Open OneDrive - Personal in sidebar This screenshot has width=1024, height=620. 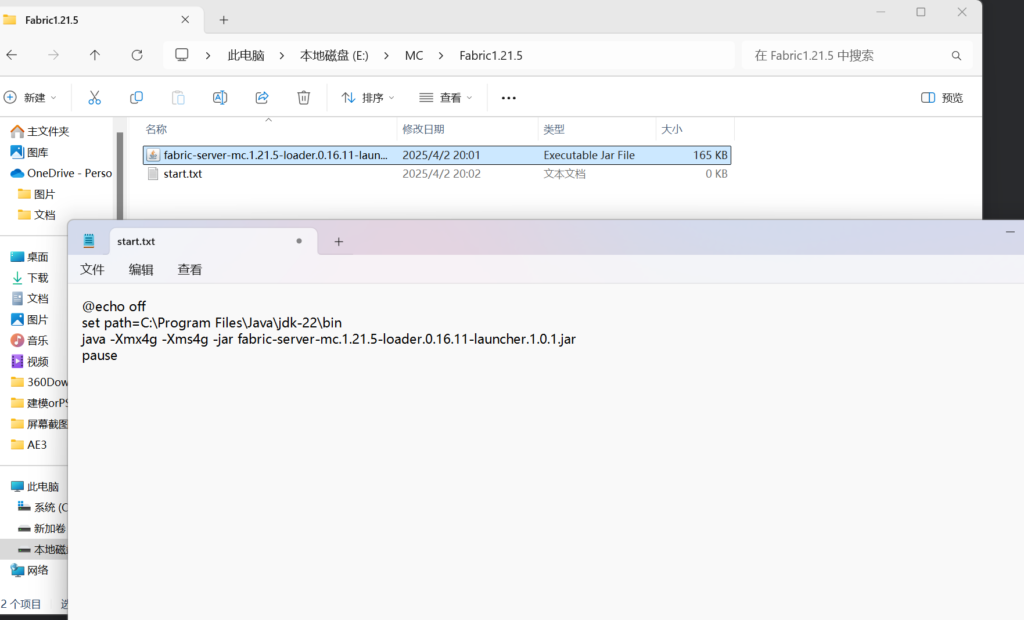click(61, 173)
